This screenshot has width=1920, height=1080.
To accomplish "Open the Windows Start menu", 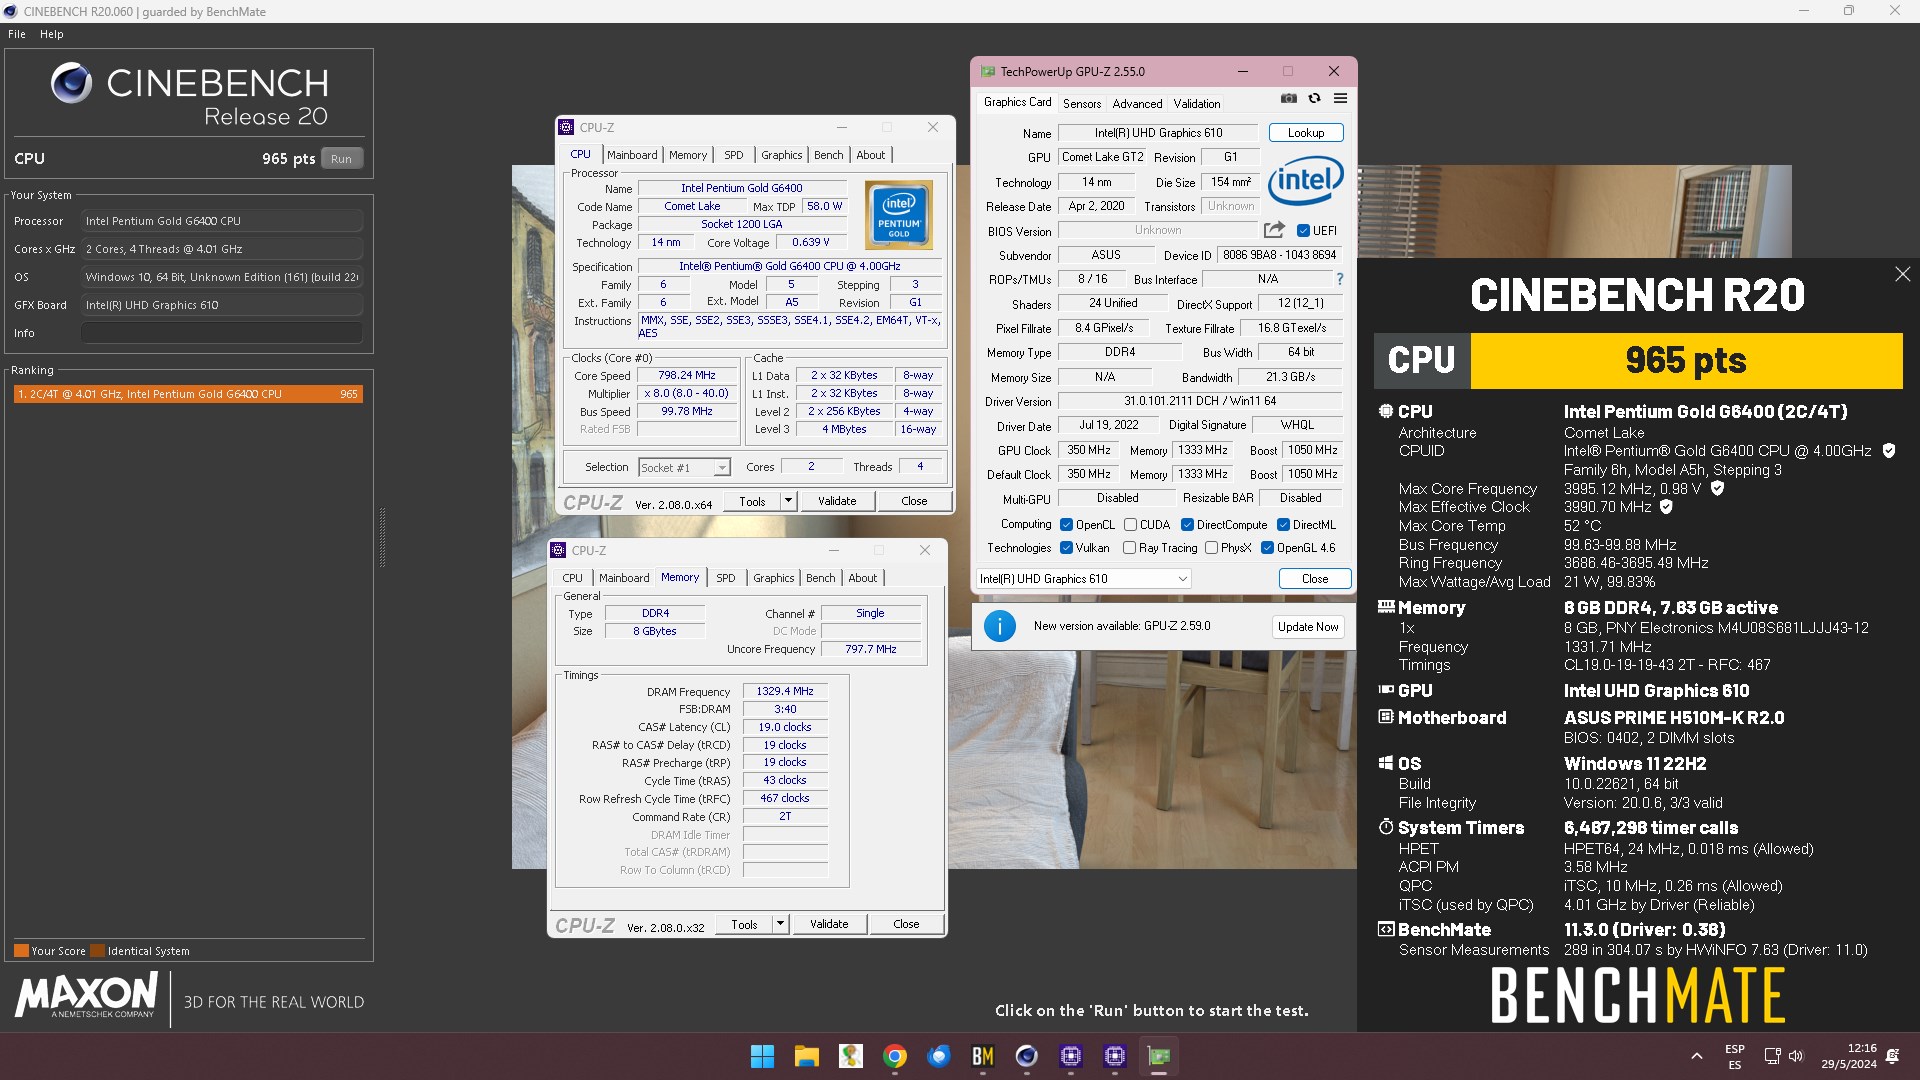I will pos(762,1056).
